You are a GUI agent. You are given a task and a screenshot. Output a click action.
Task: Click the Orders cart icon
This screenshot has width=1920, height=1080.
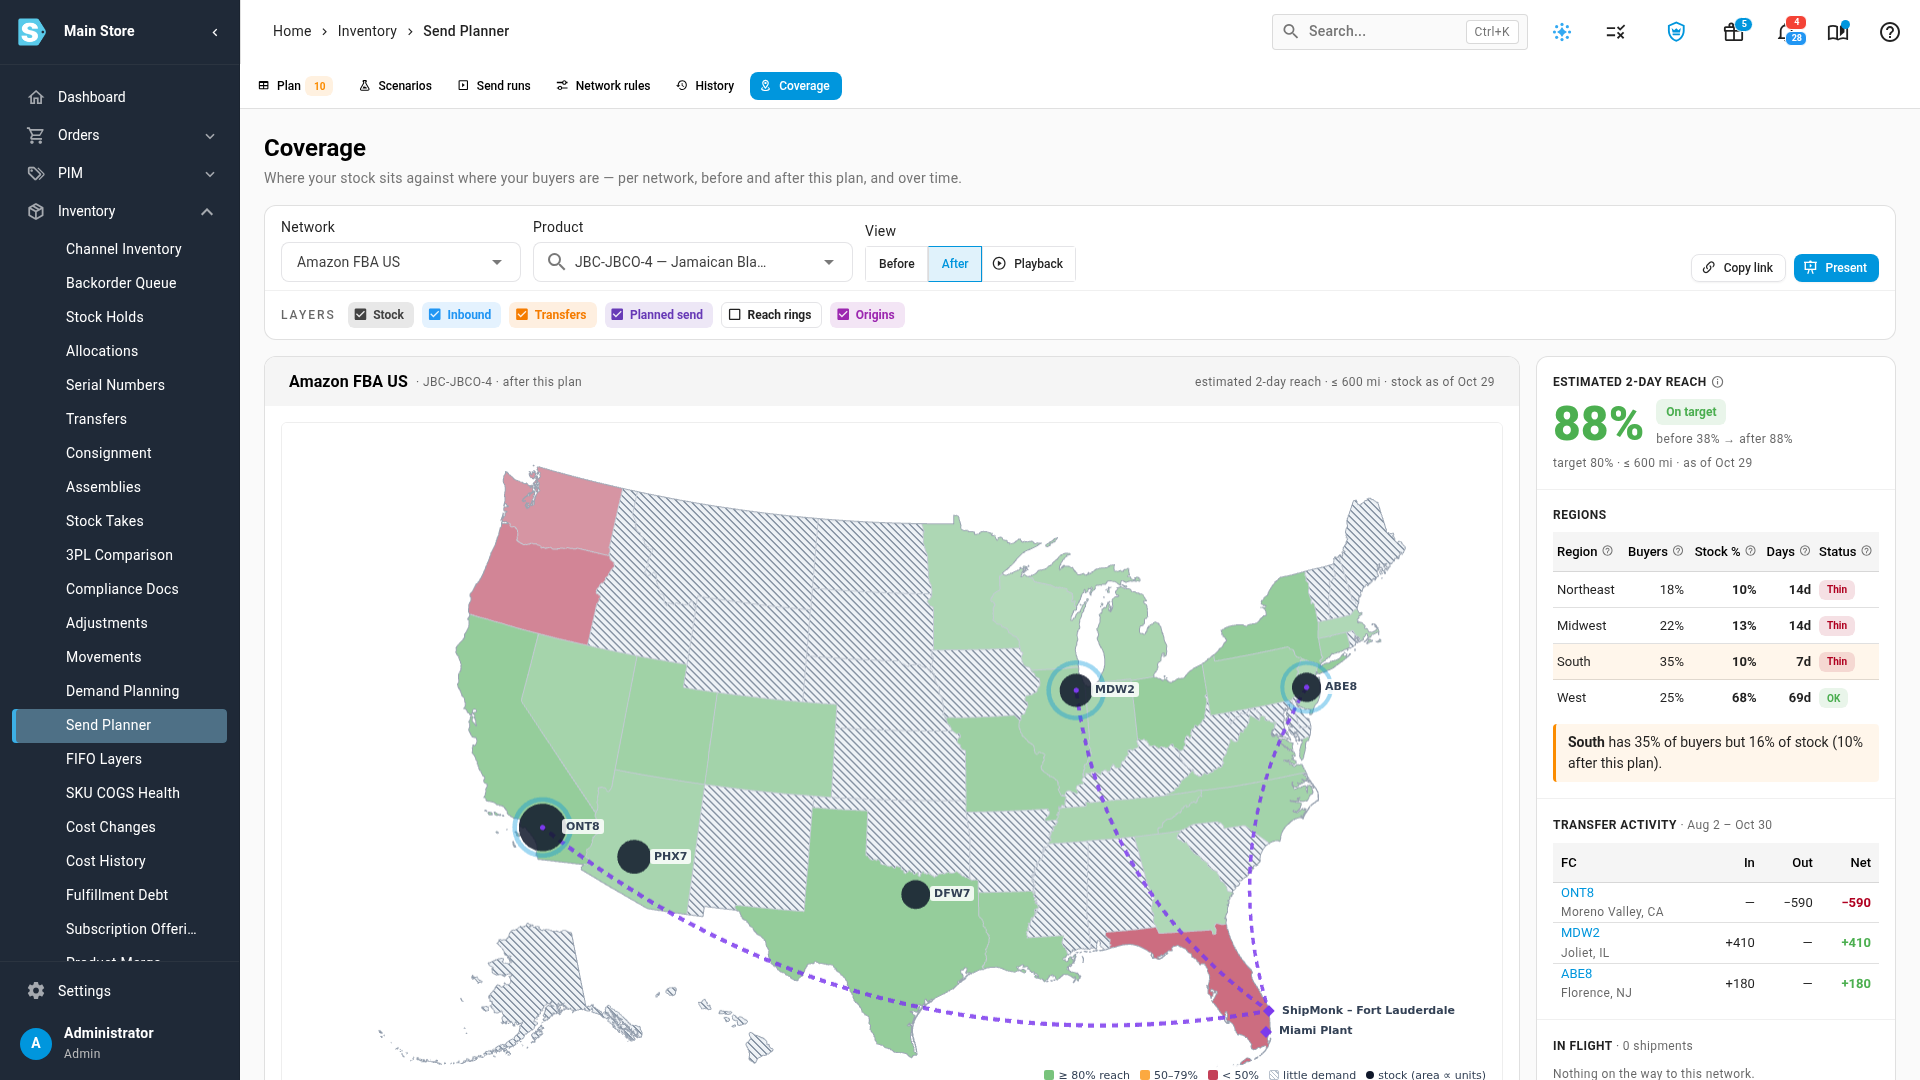point(36,135)
